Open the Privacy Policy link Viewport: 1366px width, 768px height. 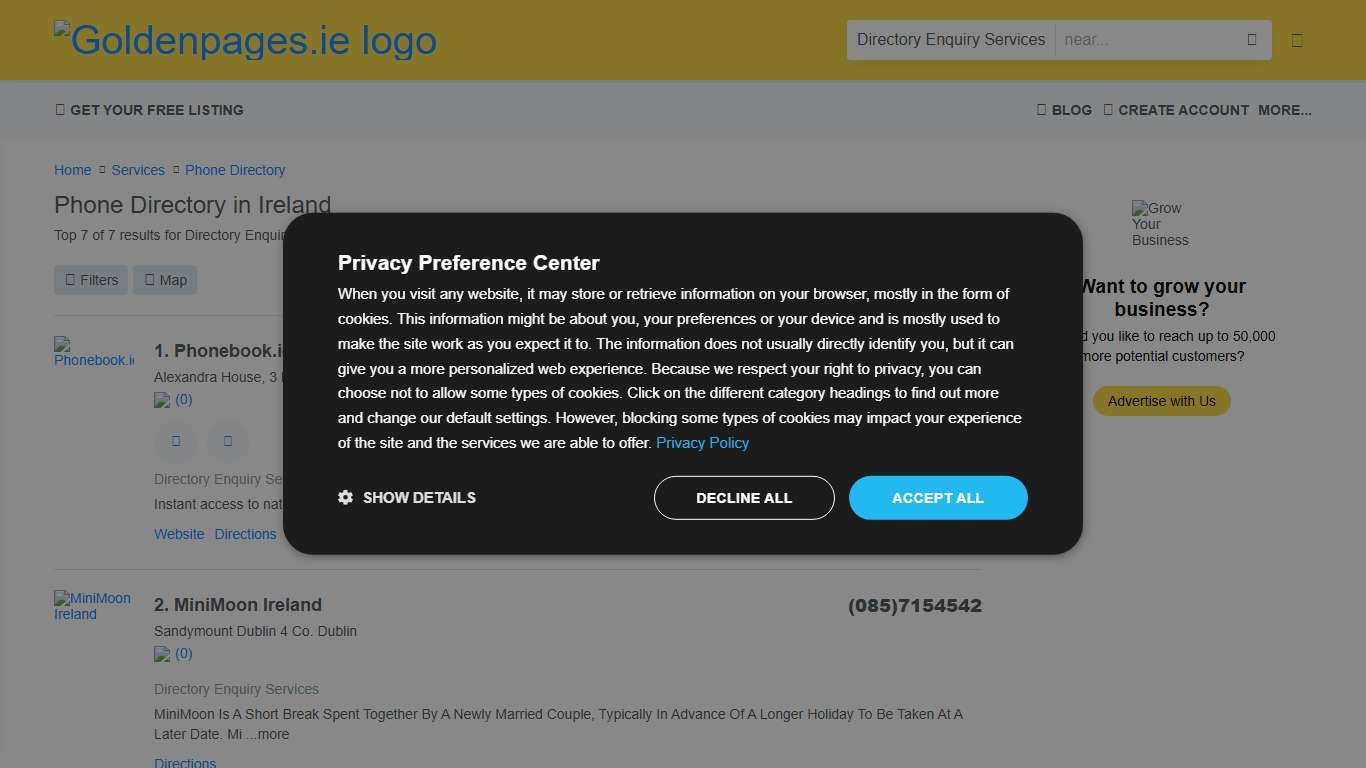[702, 442]
